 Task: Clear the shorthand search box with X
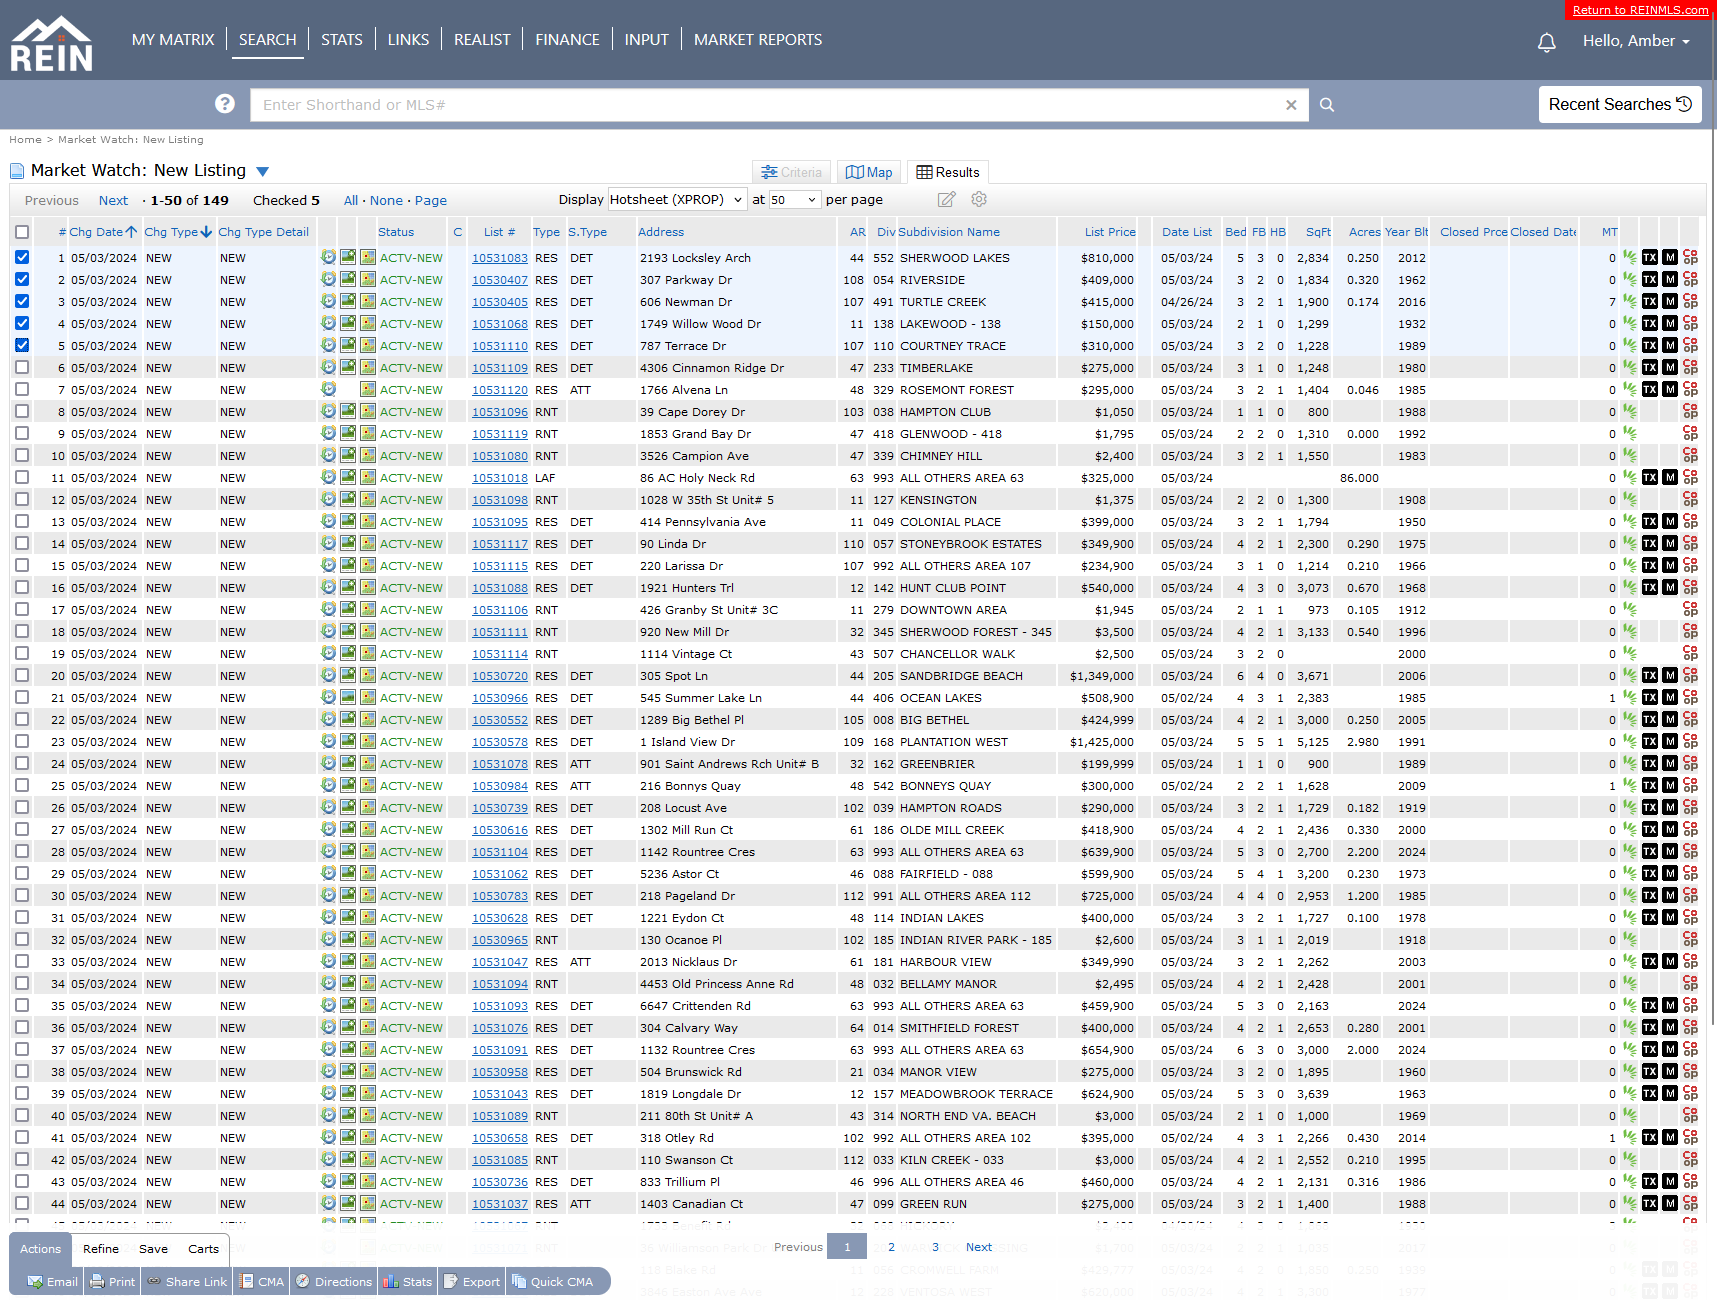pyautogui.click(x=1291, y=105)
